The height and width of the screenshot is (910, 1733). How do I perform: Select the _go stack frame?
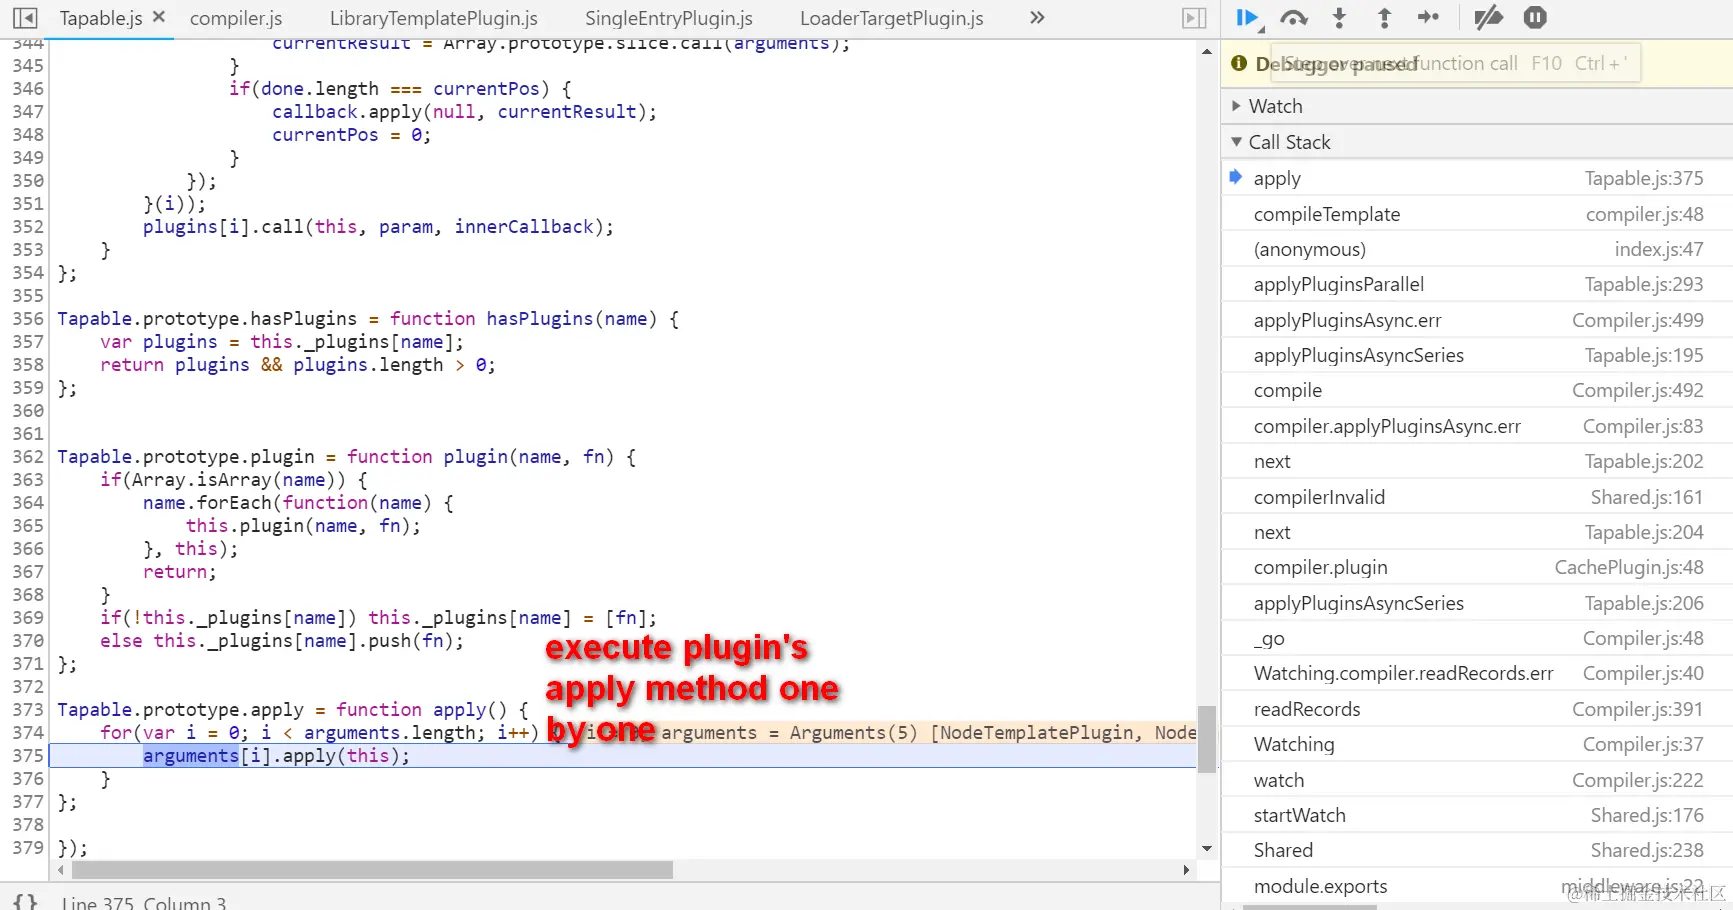[x=1476, y=638]
